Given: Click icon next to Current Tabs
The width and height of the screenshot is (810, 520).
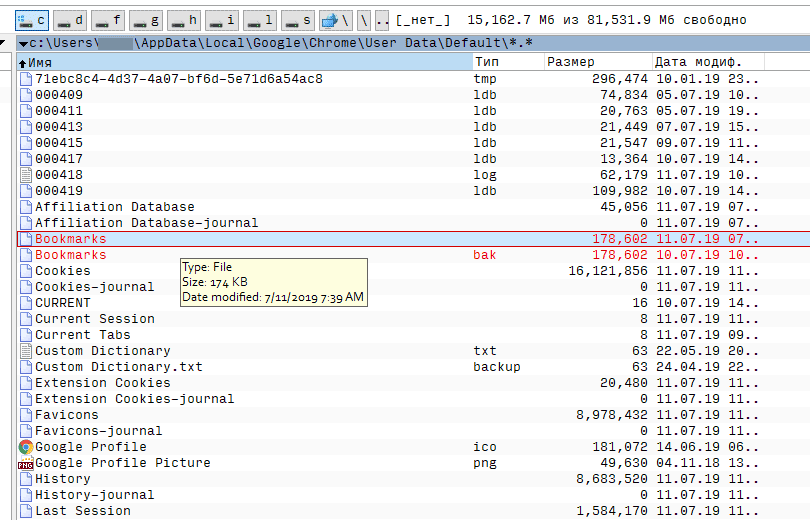Looking at the screenshot, I should click(26, 335).
